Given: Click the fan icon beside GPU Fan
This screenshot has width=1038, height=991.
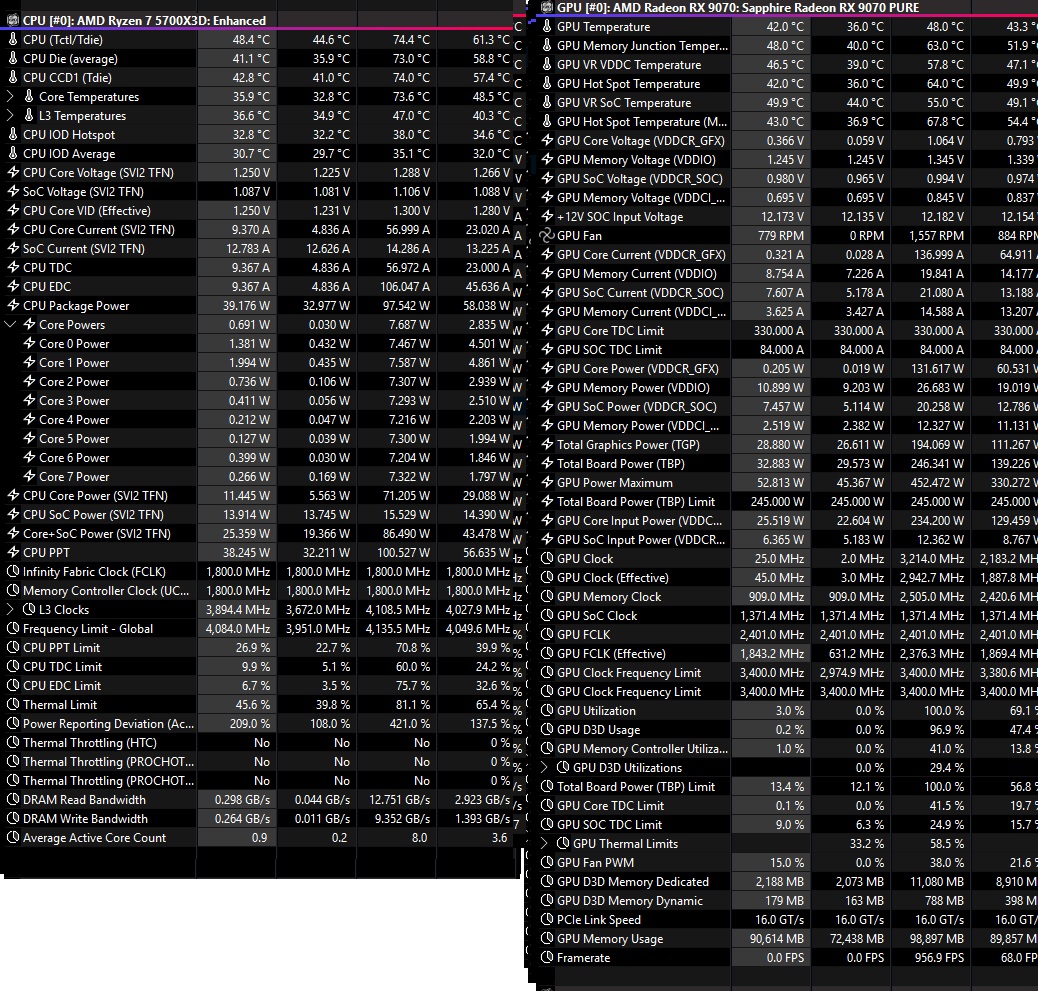Looking at the screenshot, I should (x=547, y=236).
